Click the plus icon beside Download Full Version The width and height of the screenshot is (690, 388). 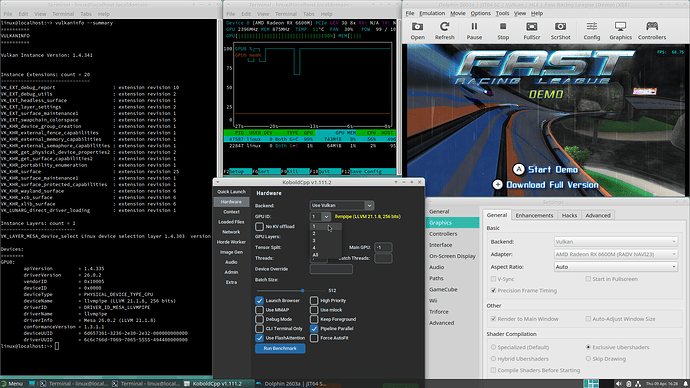point(498,185)
